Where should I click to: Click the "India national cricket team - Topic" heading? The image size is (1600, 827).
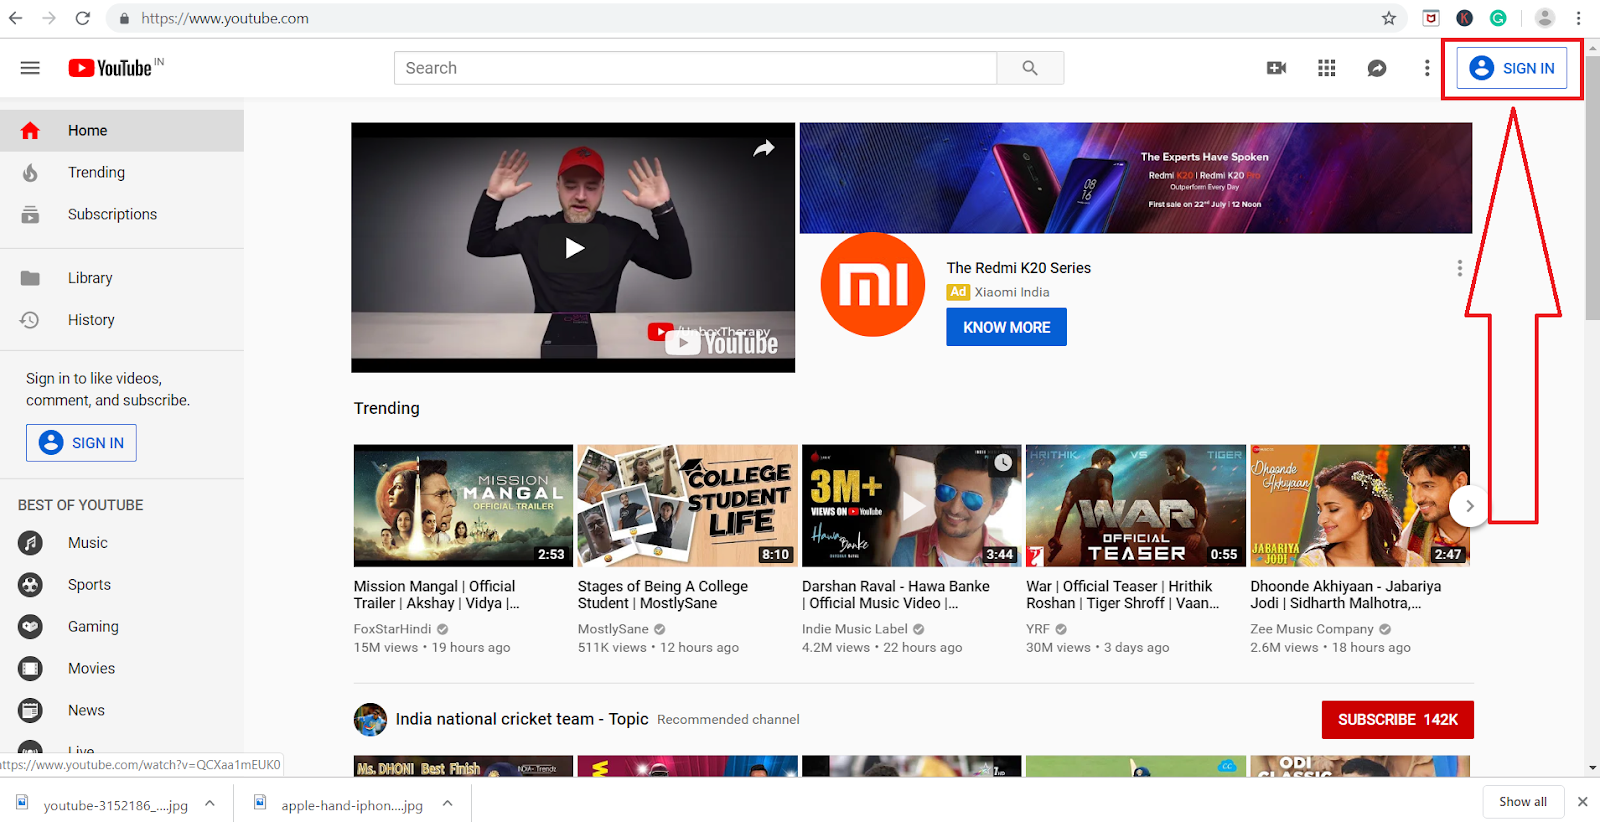[x=522, y=719]
